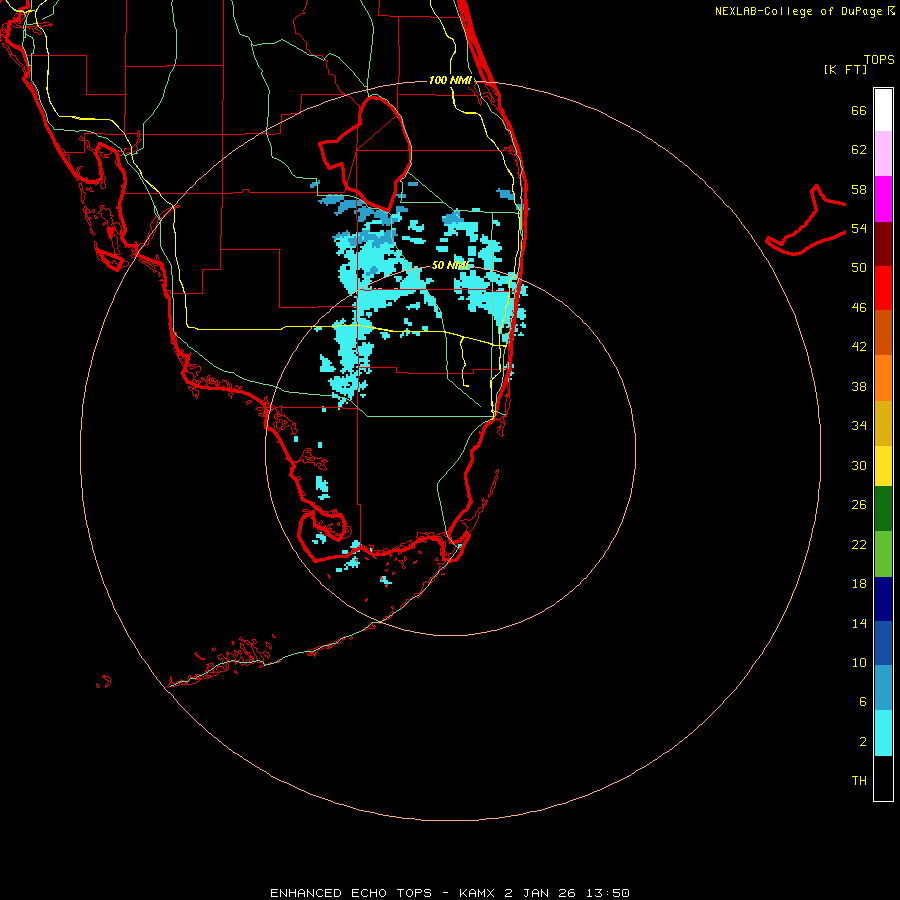
Task: Click the navy blue legend swatch
Action: click(883, 599)
